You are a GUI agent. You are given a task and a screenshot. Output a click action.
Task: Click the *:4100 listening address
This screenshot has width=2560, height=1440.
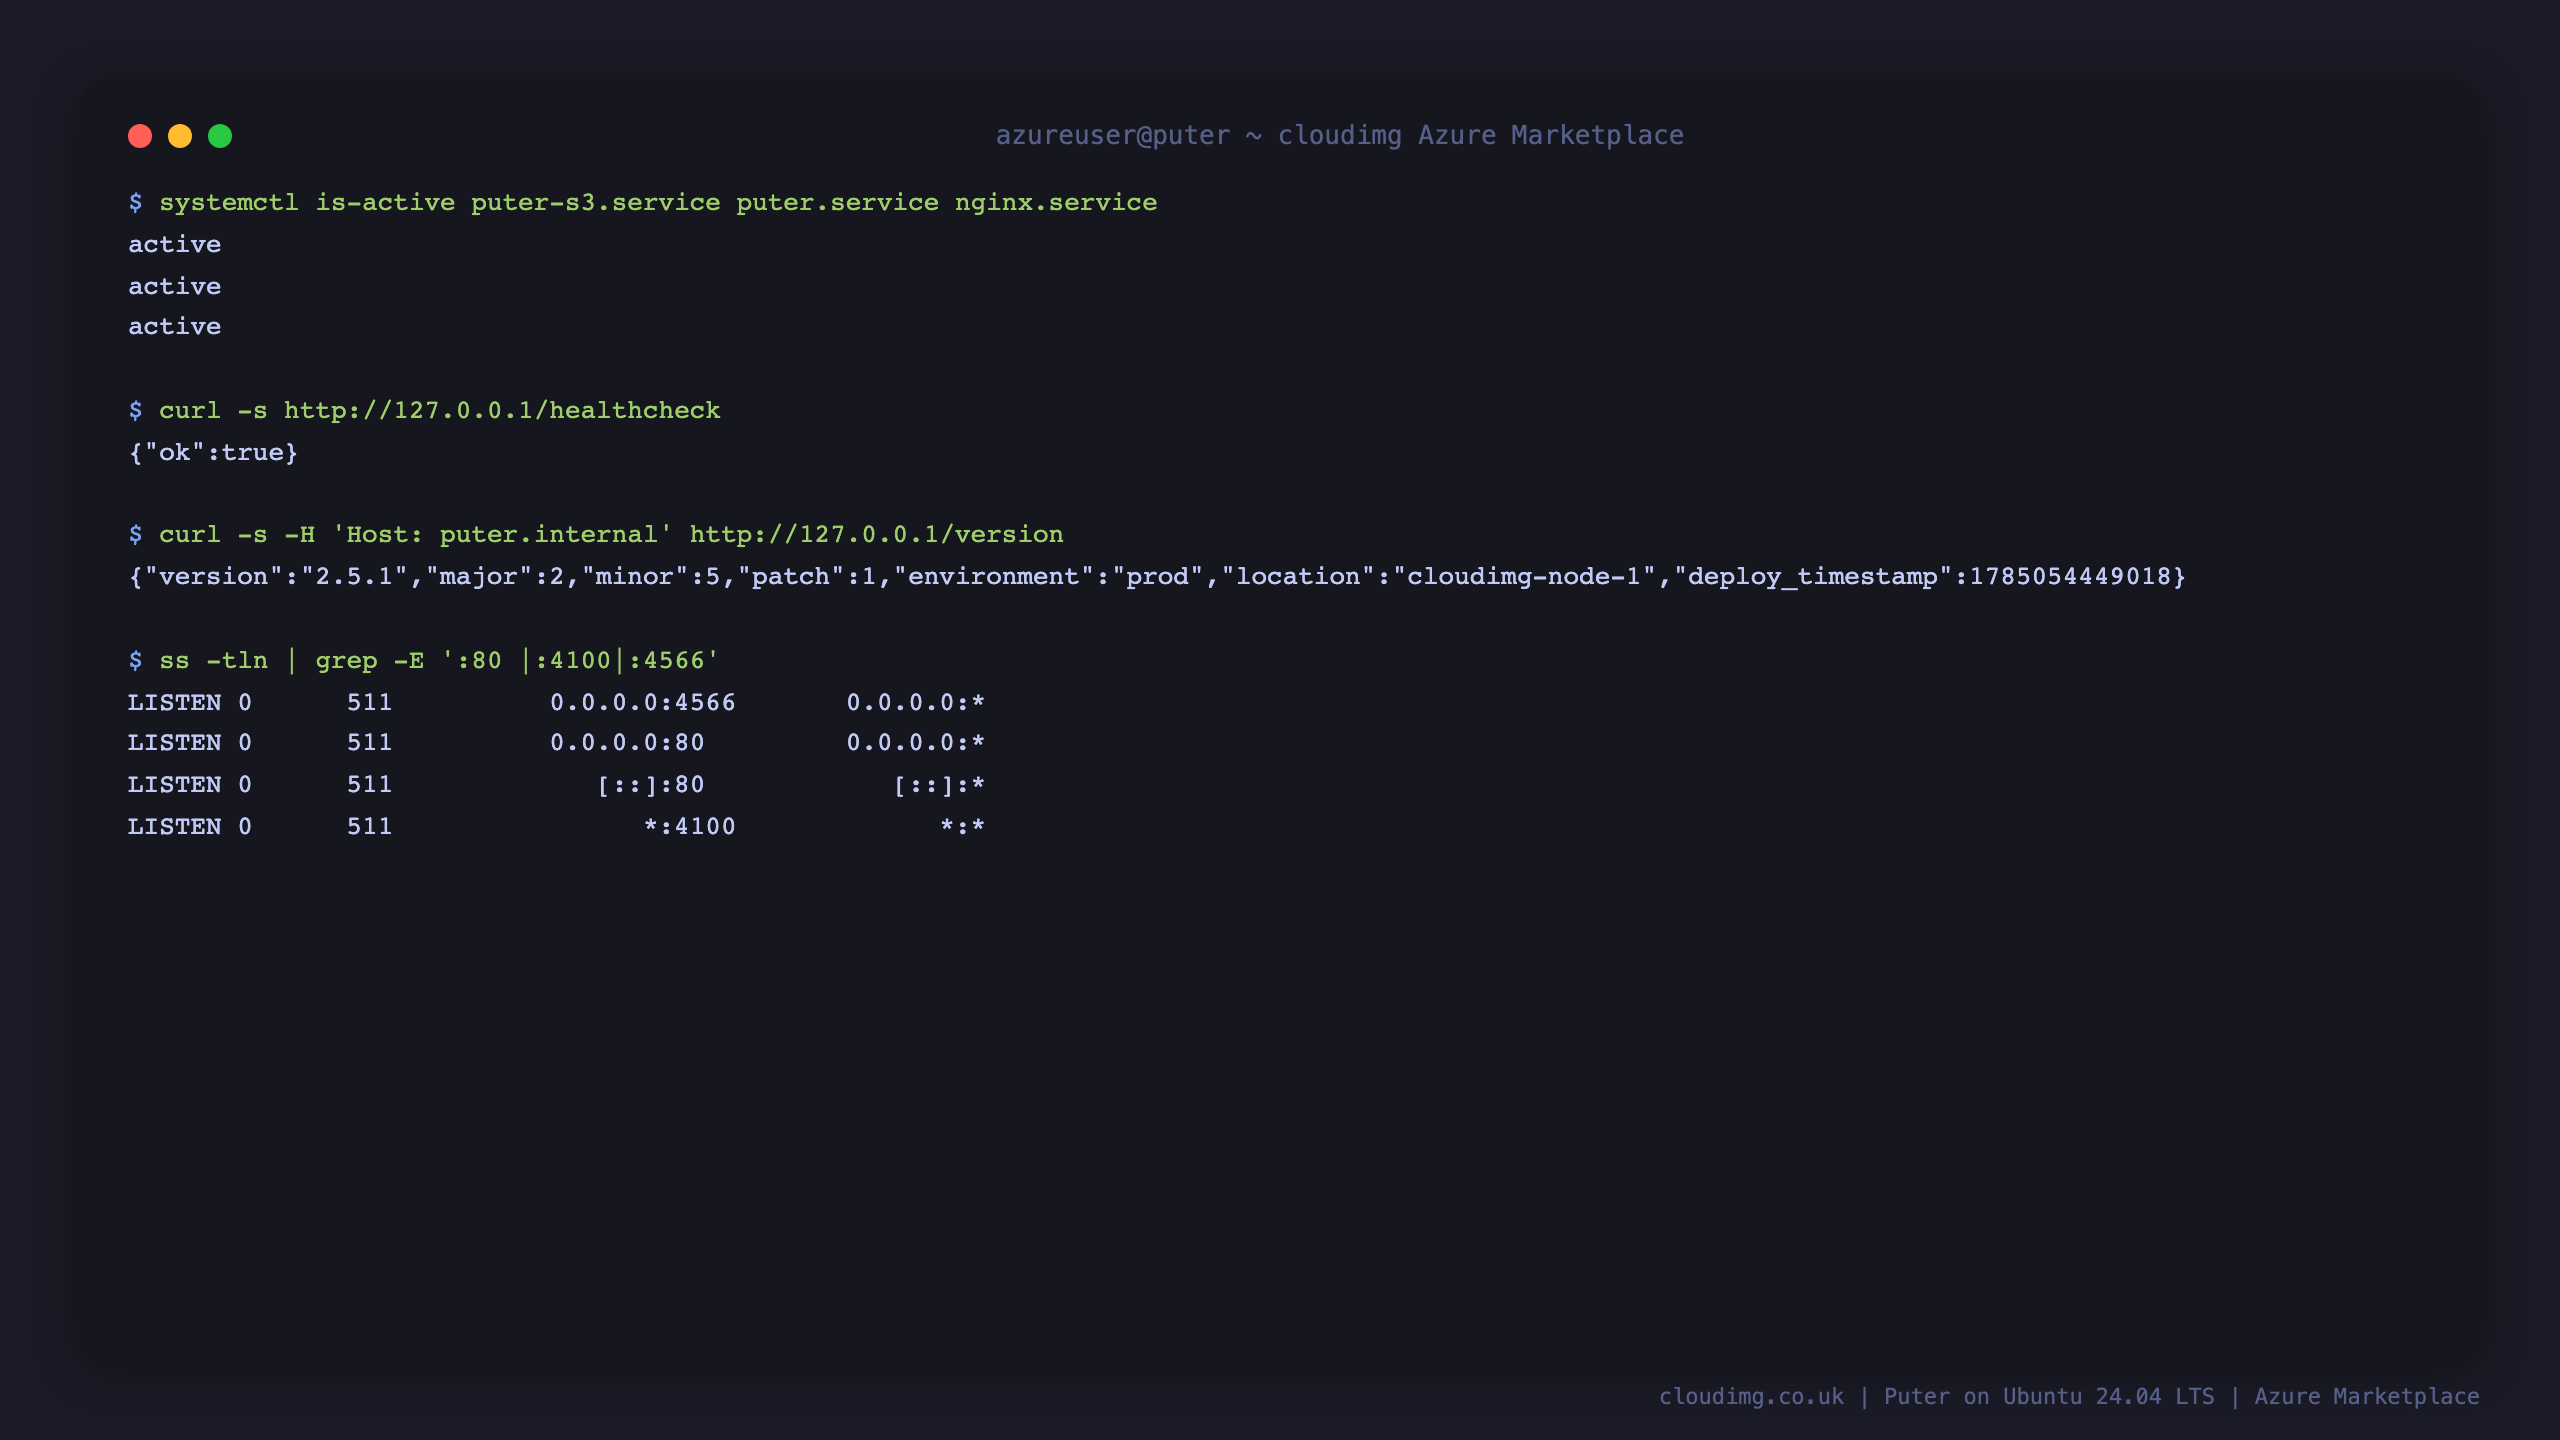point(690,827)
